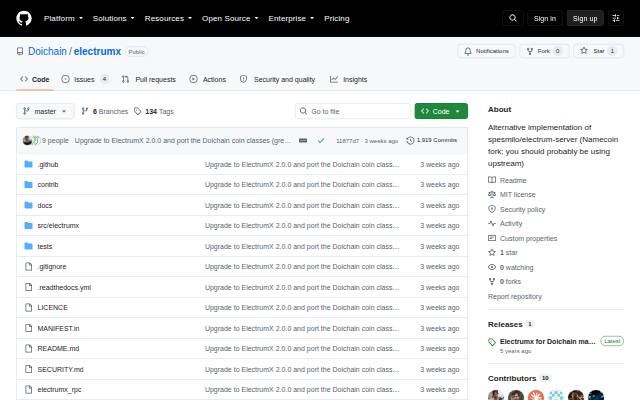This screenshot has height=400, width=640.
Task: Click the green checkmark commit status icon
Action: tap(321, 140)
